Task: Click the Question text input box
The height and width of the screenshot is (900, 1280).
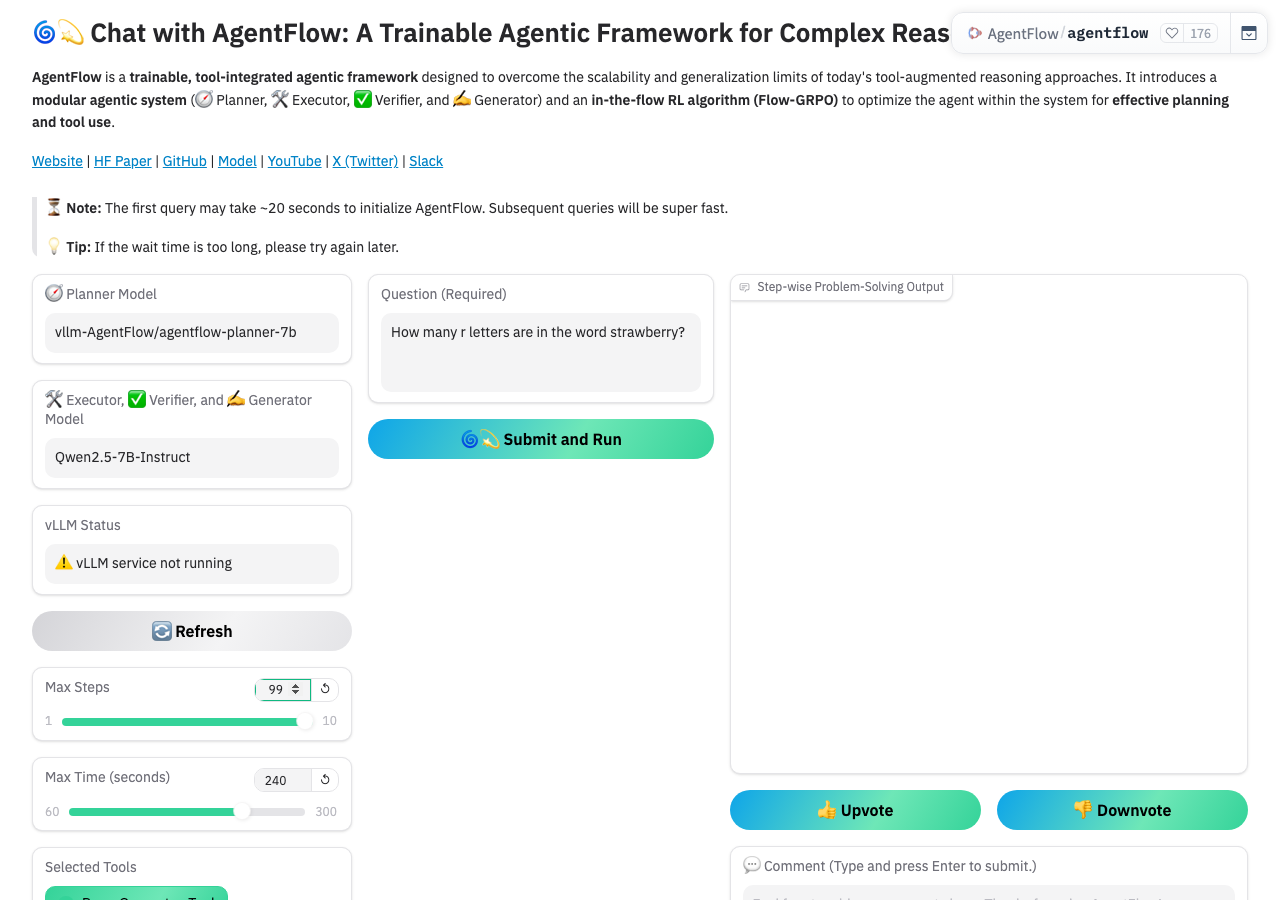Action: point(541,353)
